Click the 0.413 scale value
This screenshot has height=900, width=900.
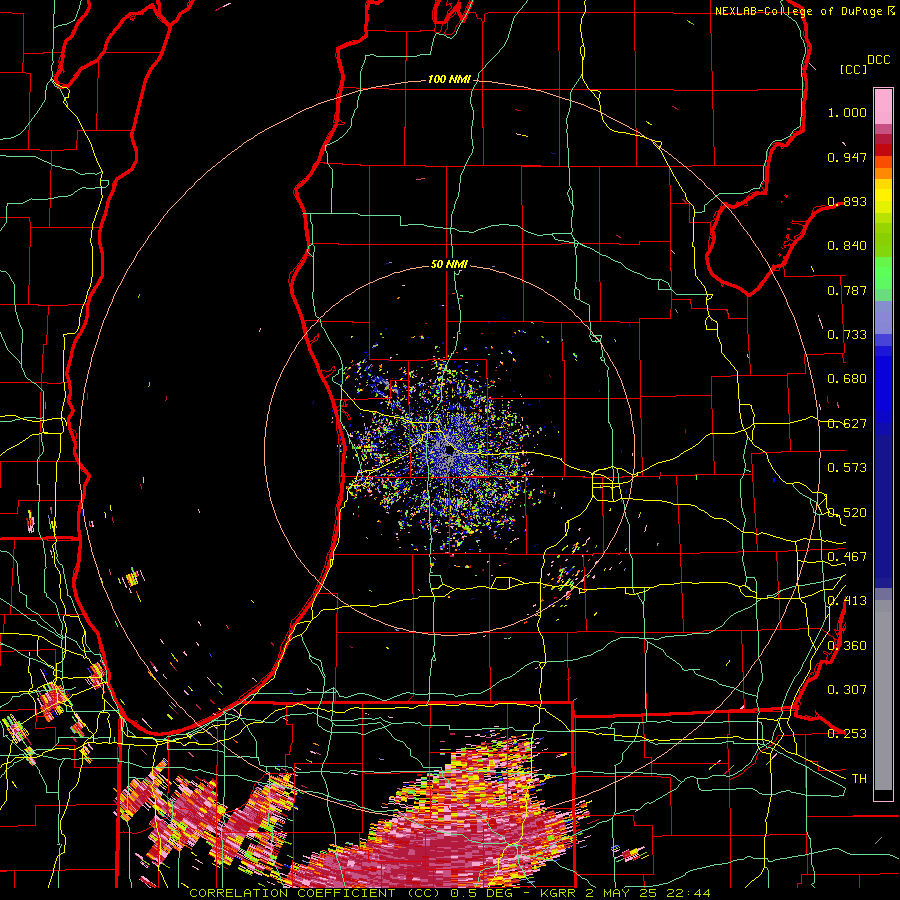pyautogui.click(x=847, y=601)
